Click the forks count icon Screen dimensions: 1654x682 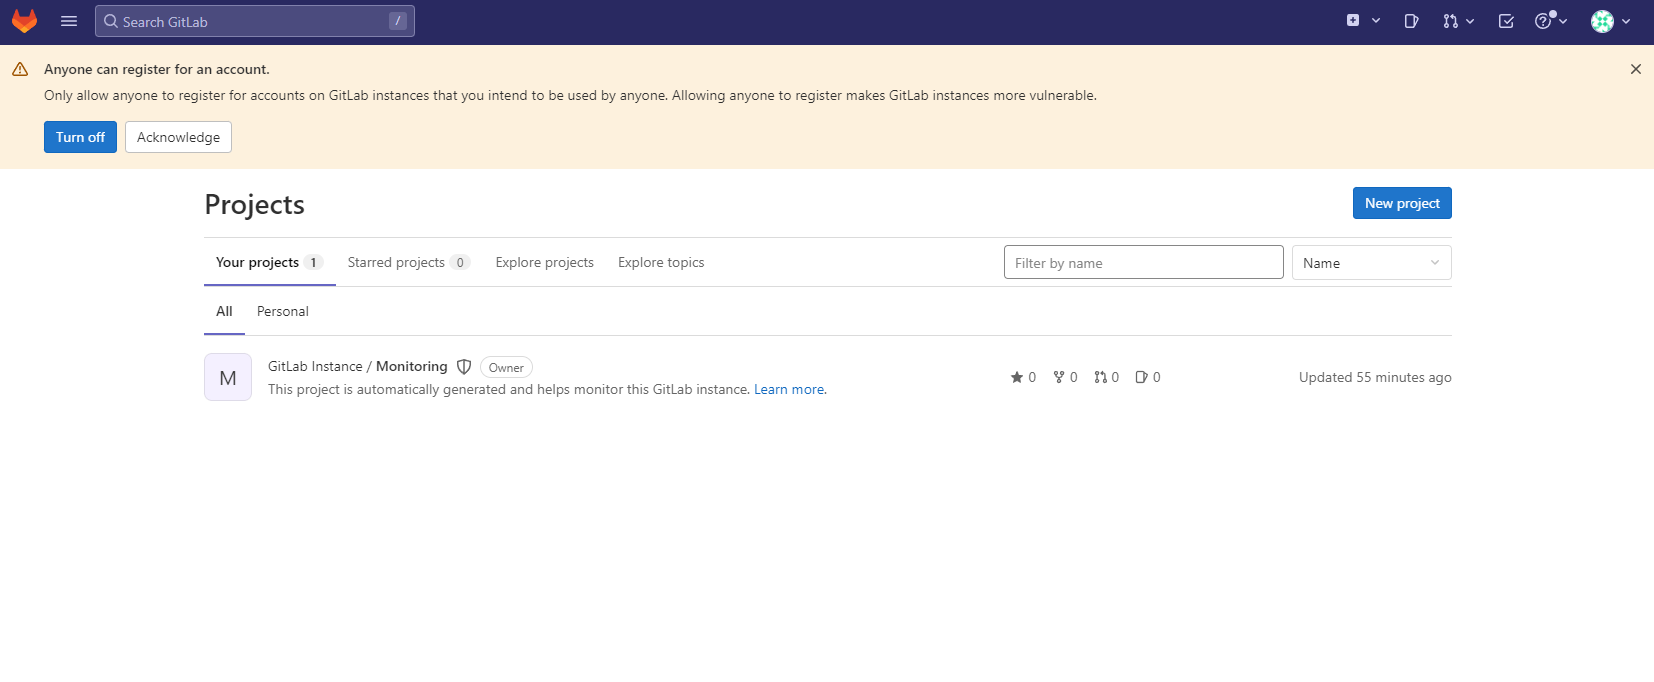[x=1059, y=377]
